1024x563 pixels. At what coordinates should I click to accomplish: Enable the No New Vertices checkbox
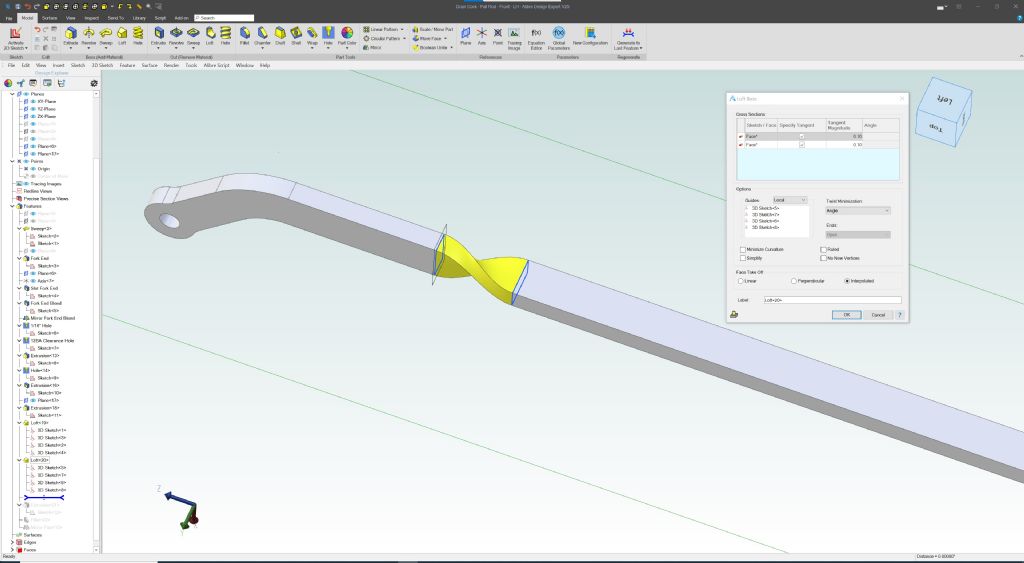824,258
